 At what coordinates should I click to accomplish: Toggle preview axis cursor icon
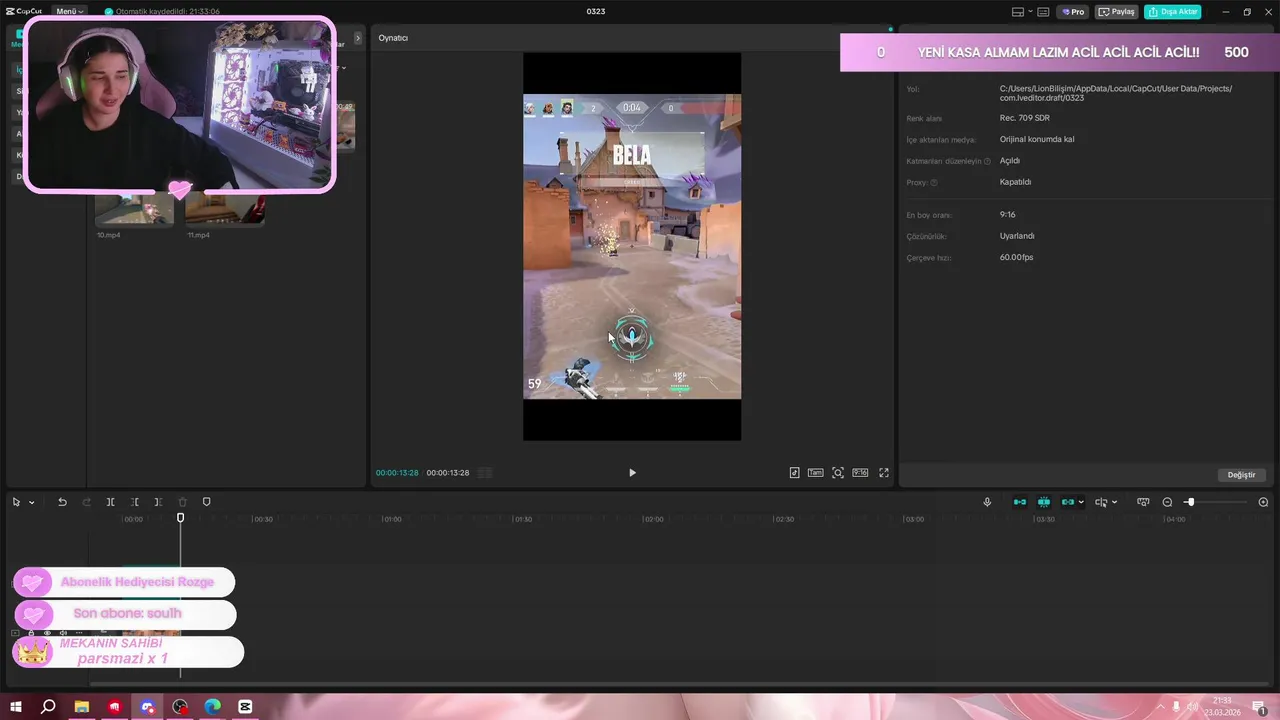click(1100, 502)
